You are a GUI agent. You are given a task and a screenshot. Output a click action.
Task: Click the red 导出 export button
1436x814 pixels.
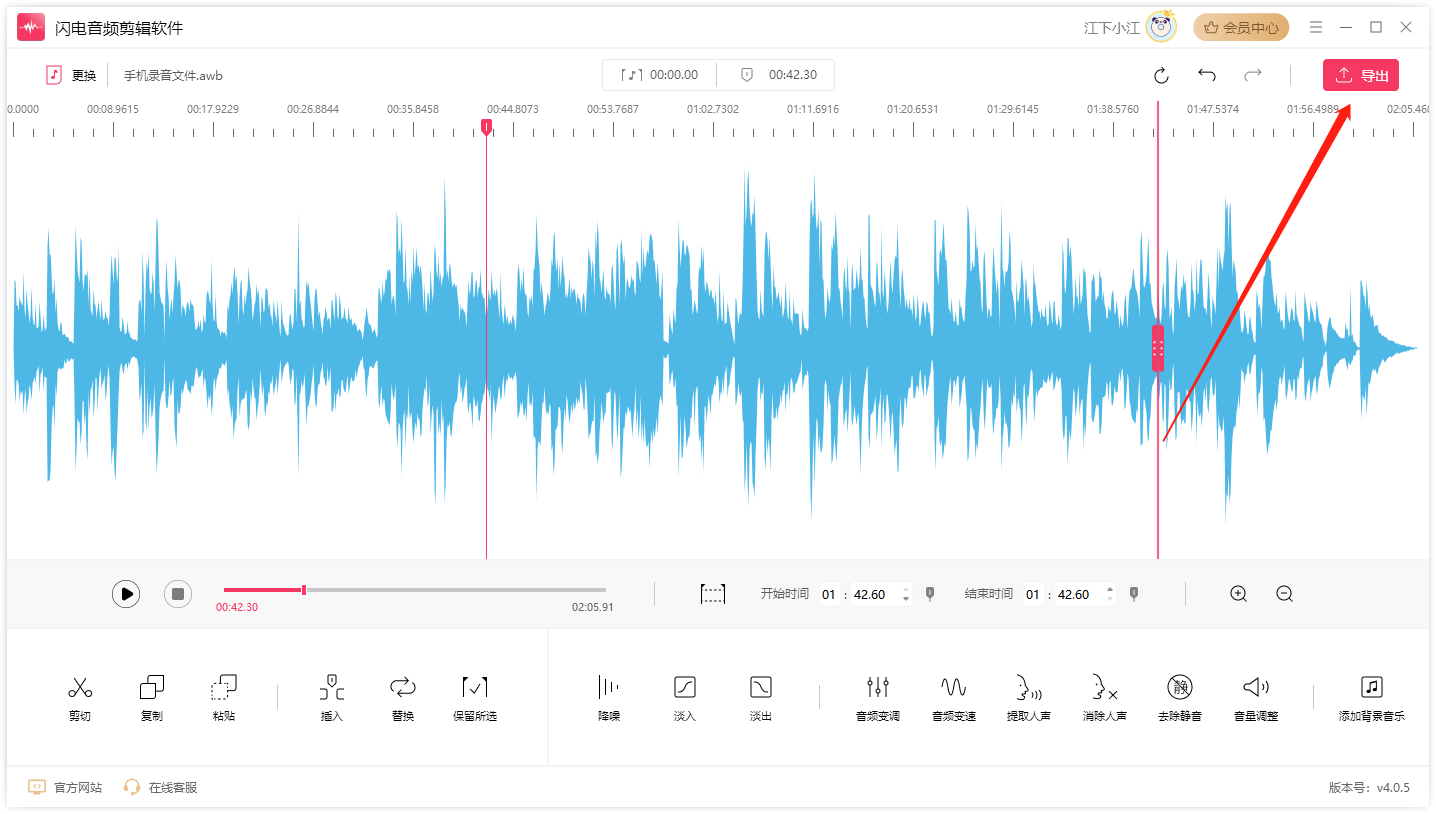1360,75
